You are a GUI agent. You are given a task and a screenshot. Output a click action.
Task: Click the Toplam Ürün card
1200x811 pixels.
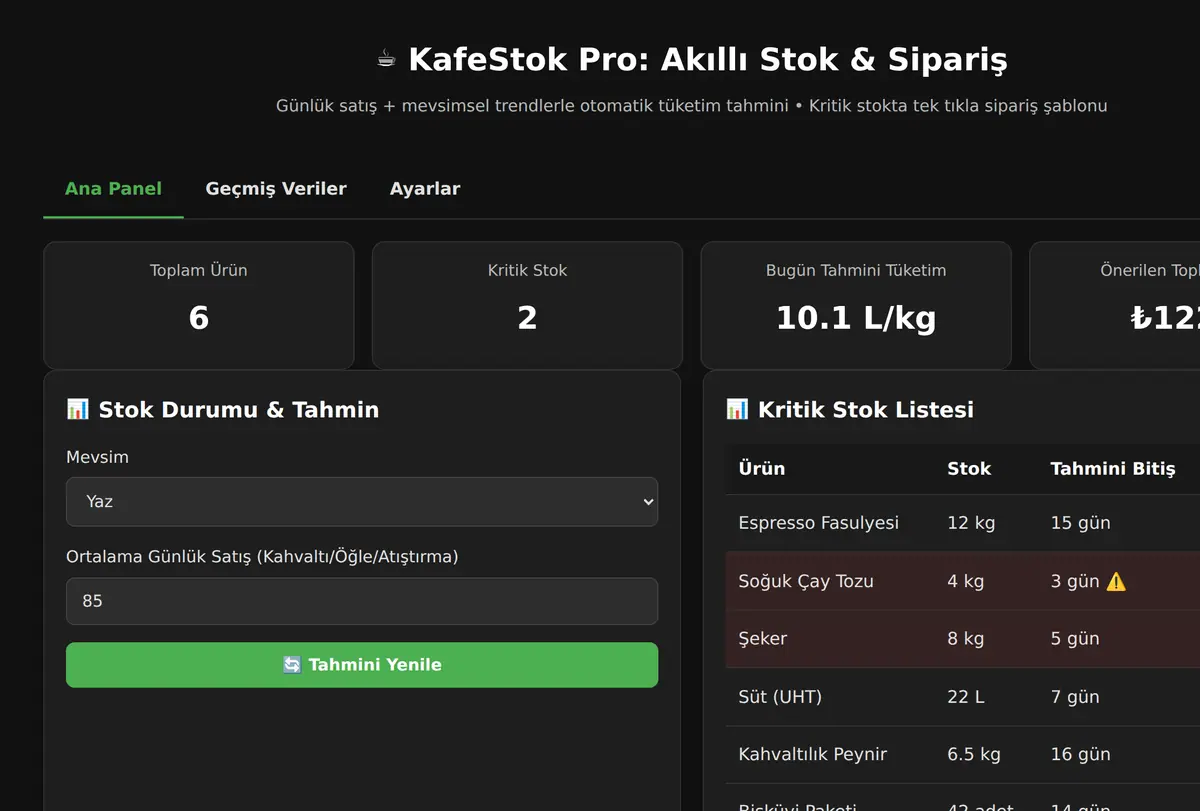point(199,305)
